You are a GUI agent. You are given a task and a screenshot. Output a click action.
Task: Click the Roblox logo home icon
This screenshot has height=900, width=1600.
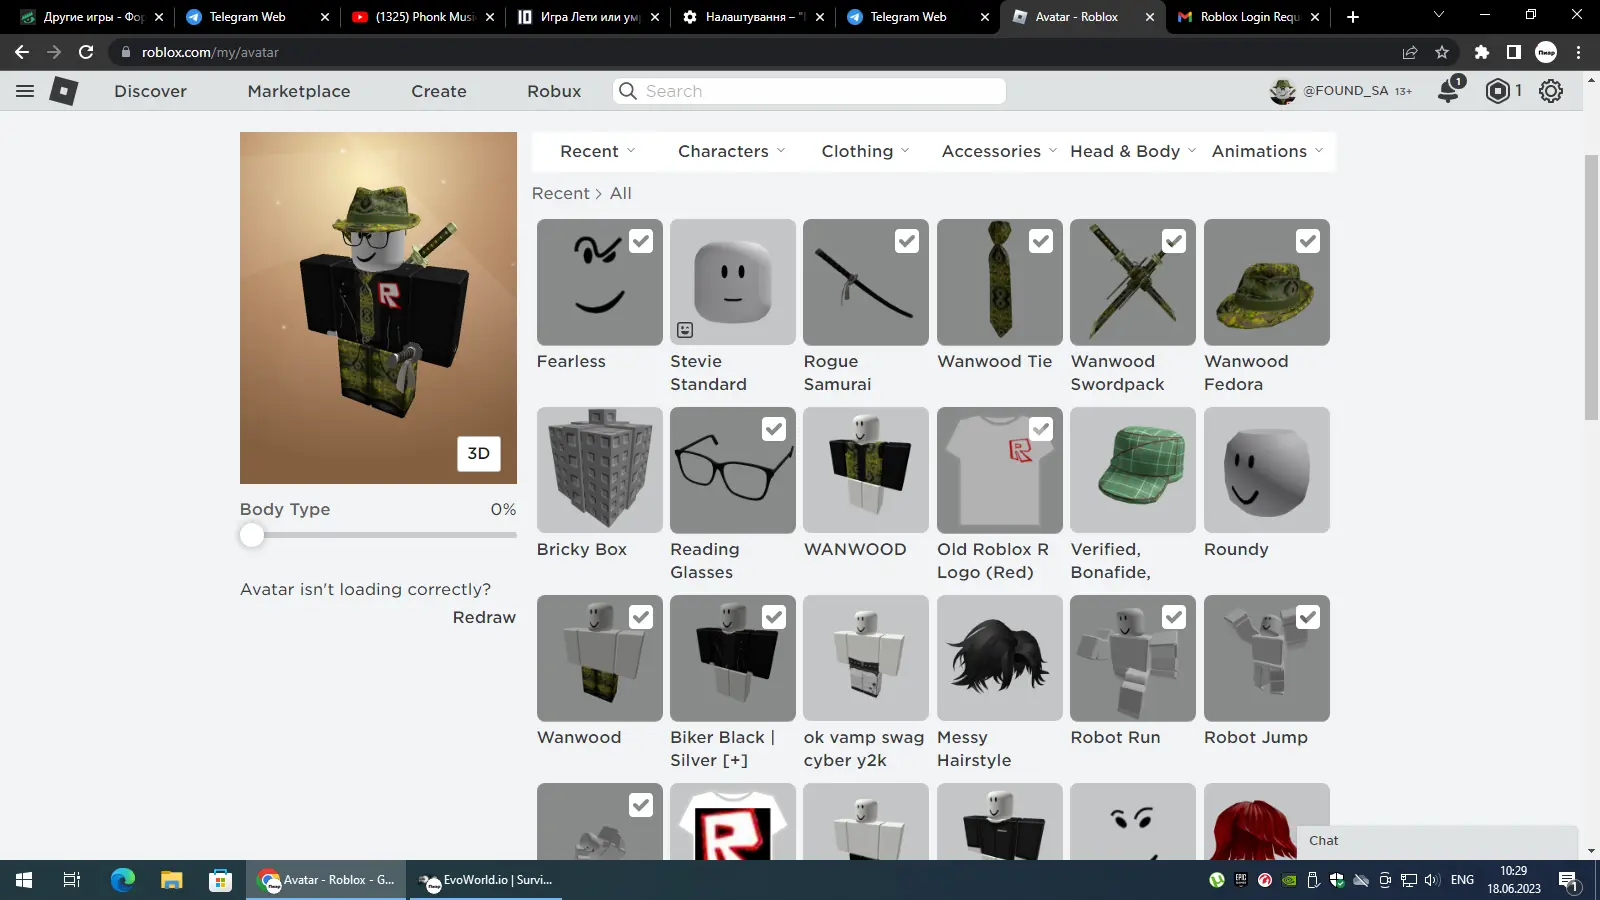point(64,91)
